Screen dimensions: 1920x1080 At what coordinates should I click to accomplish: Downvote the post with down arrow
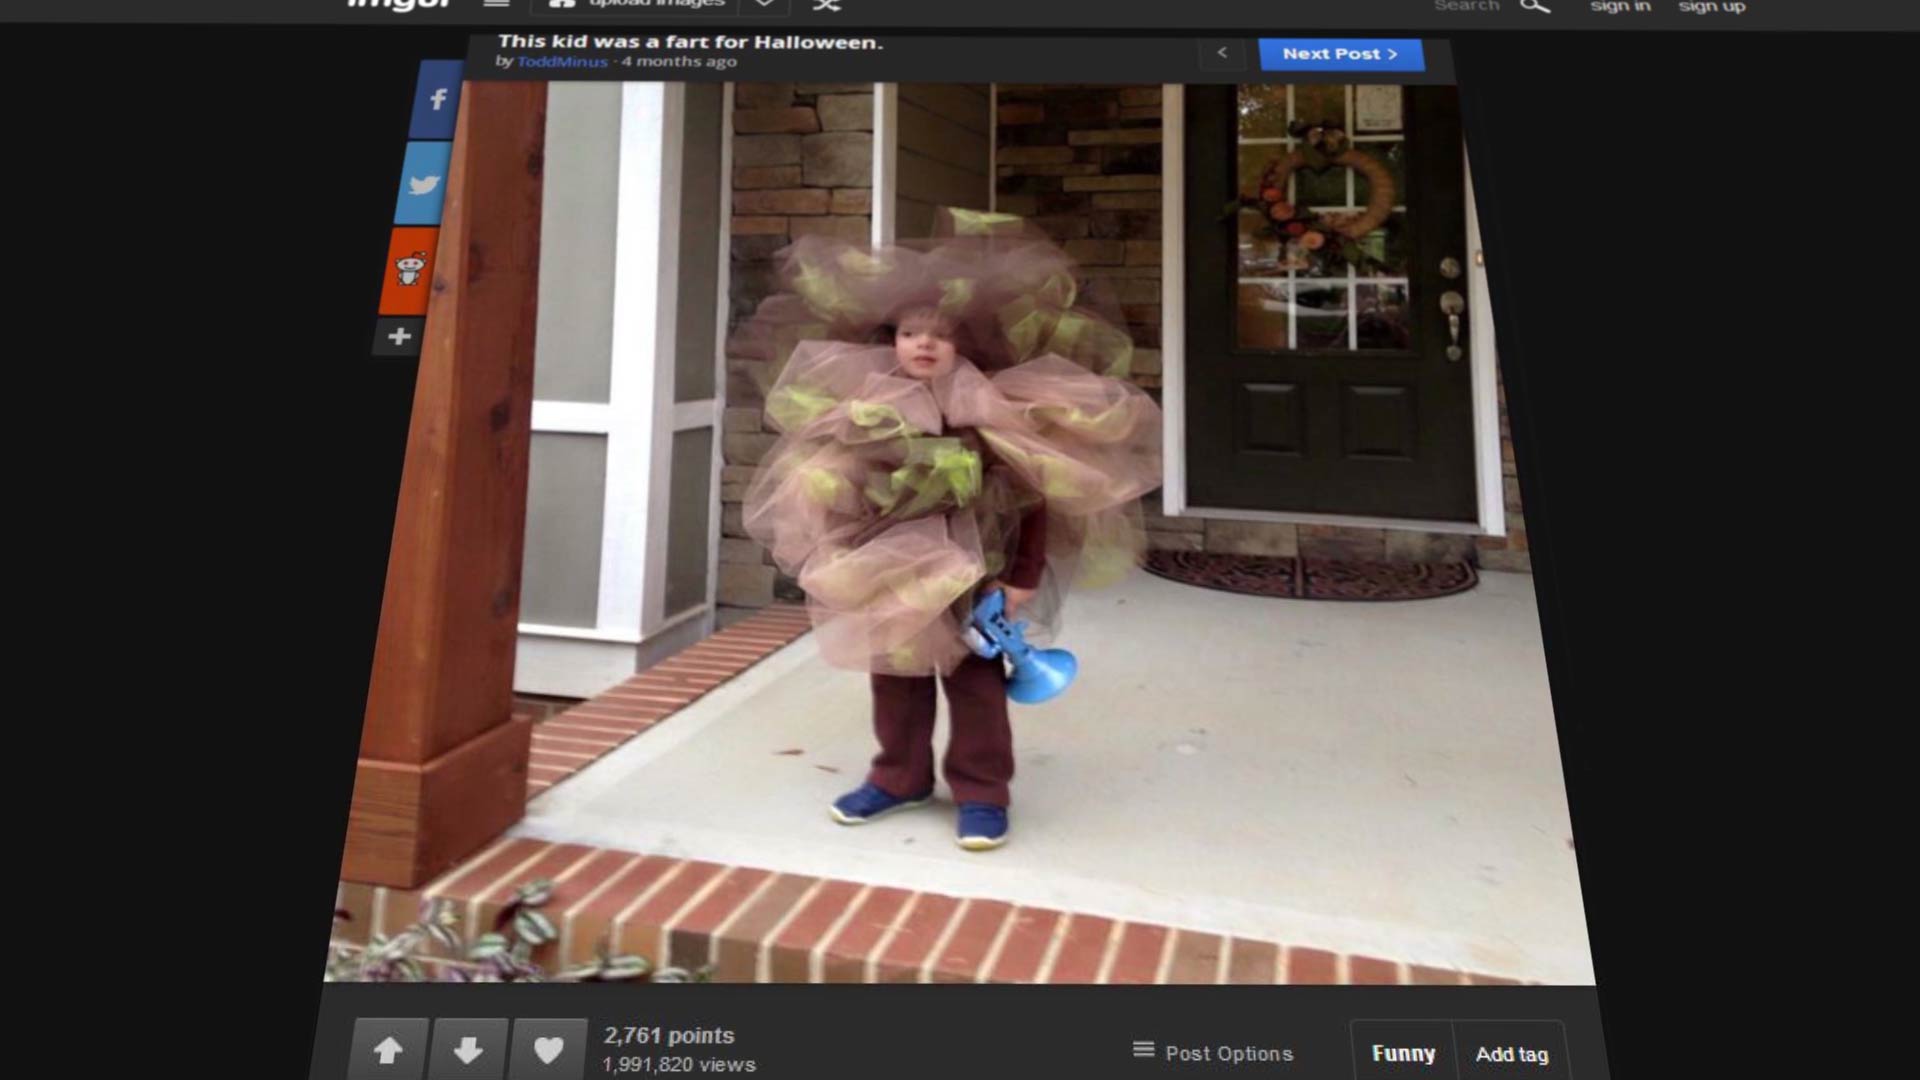tap(468, 1050)
